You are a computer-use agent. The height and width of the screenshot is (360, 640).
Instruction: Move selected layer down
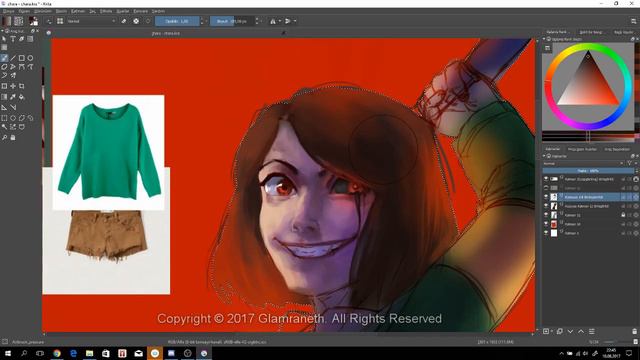pyautogui.click(x=570, y=331)
